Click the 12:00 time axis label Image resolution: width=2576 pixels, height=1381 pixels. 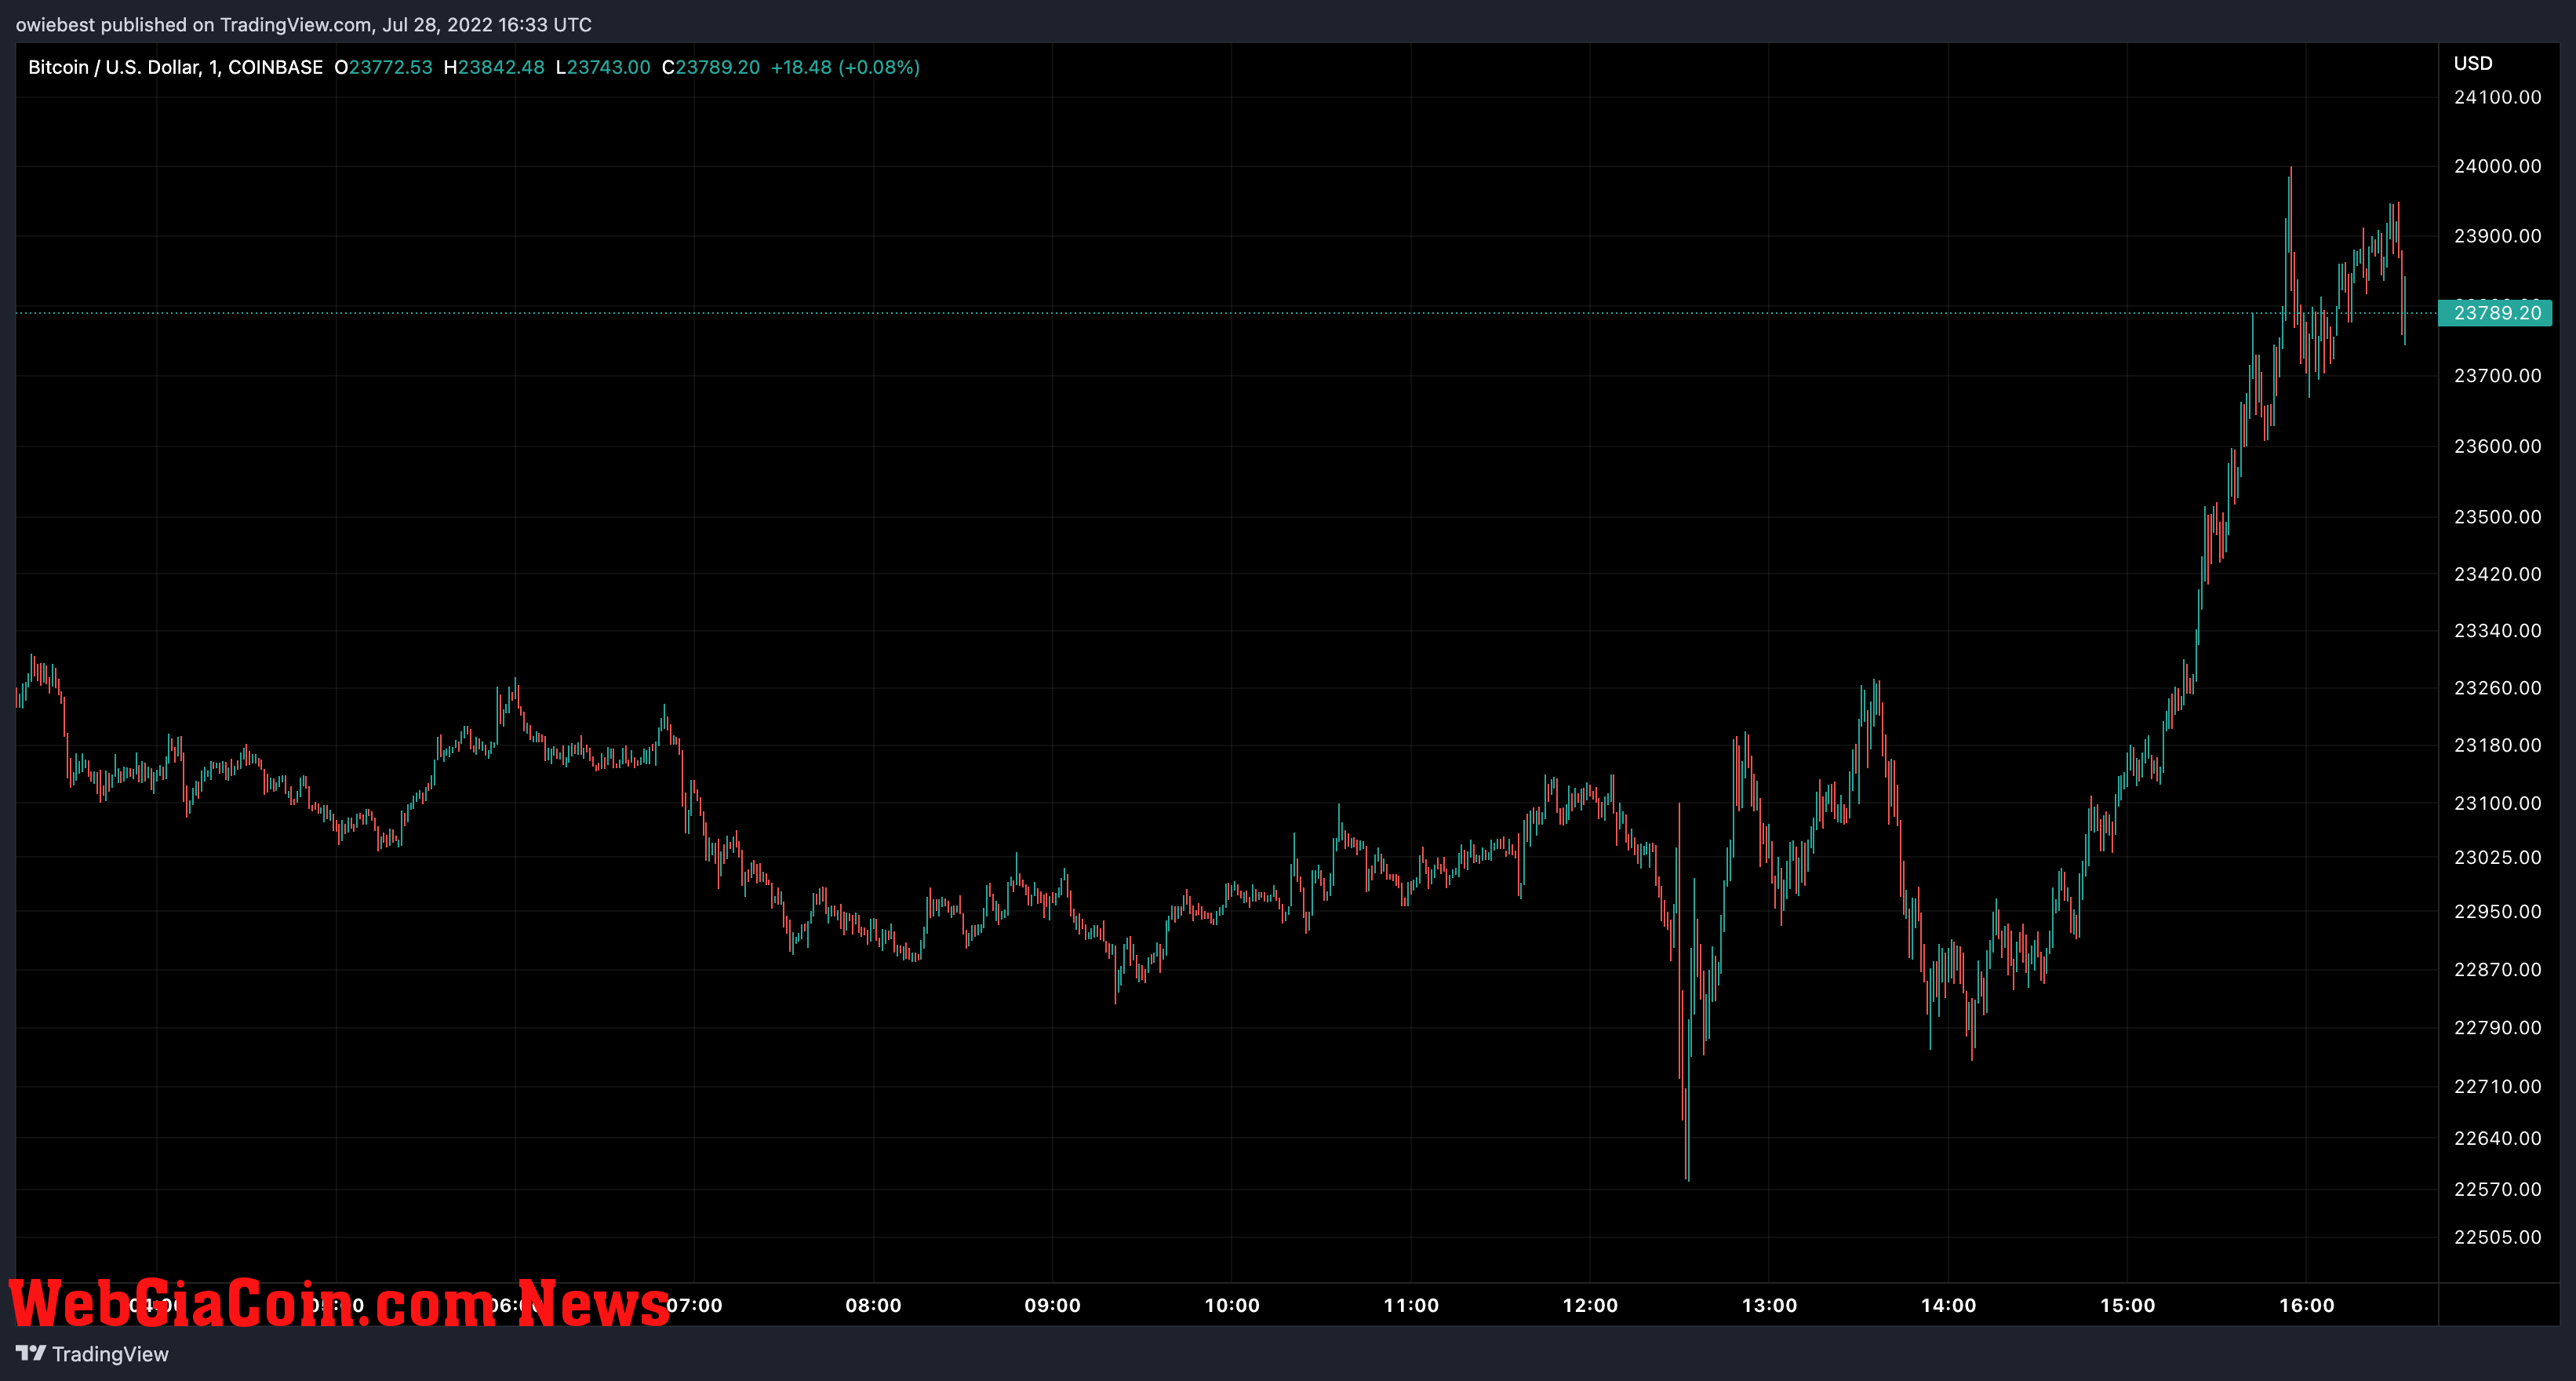coord(1590,1305)
